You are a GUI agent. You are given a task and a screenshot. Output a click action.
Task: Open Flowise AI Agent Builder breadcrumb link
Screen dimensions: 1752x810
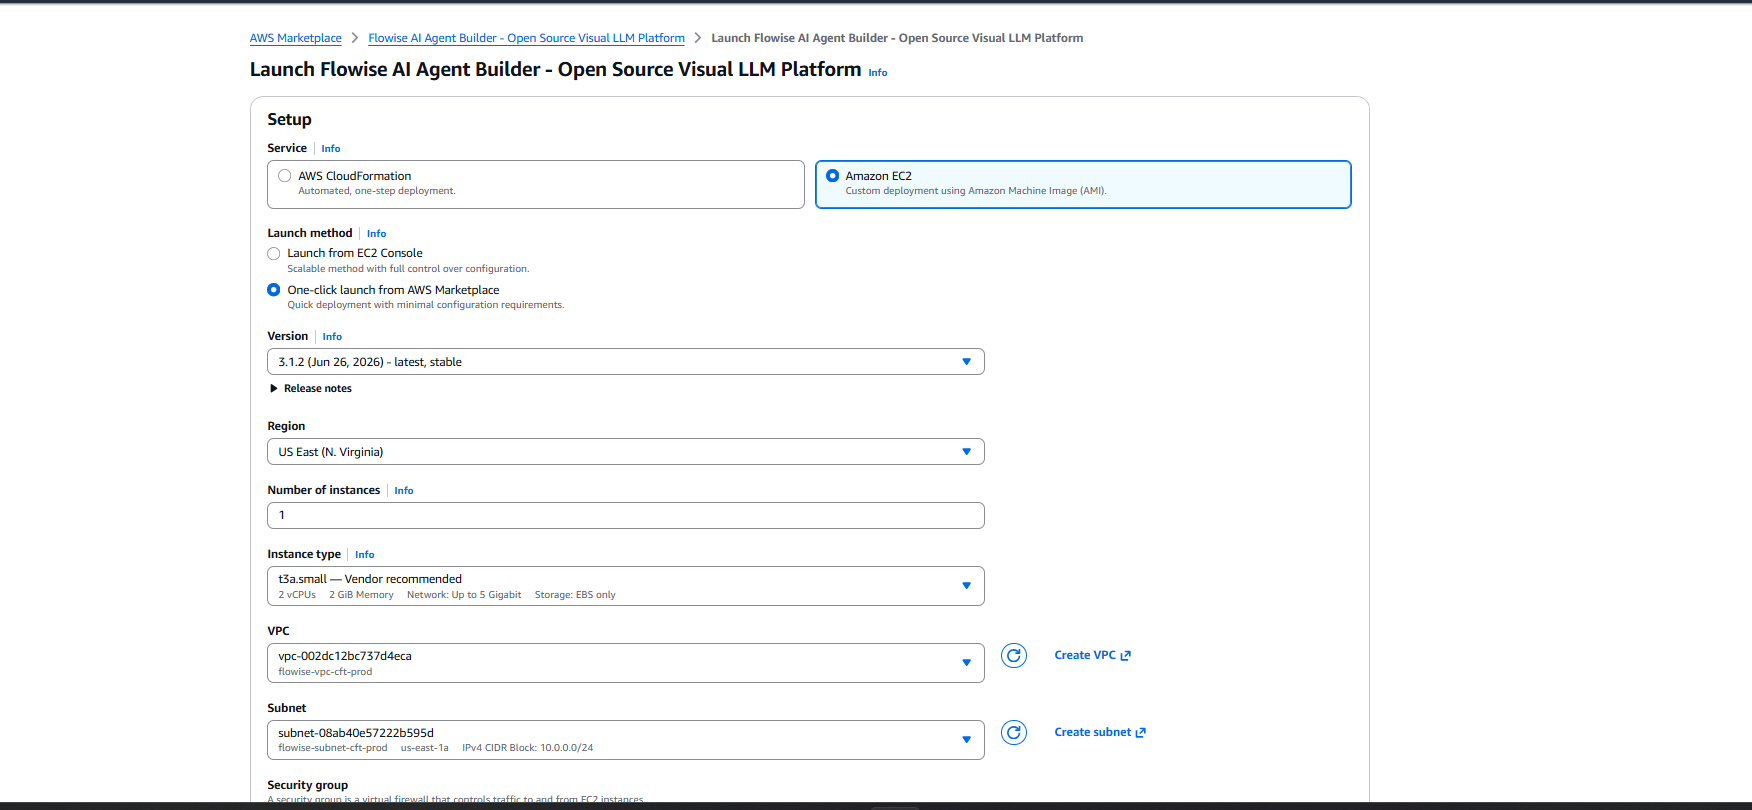(527, 38)
